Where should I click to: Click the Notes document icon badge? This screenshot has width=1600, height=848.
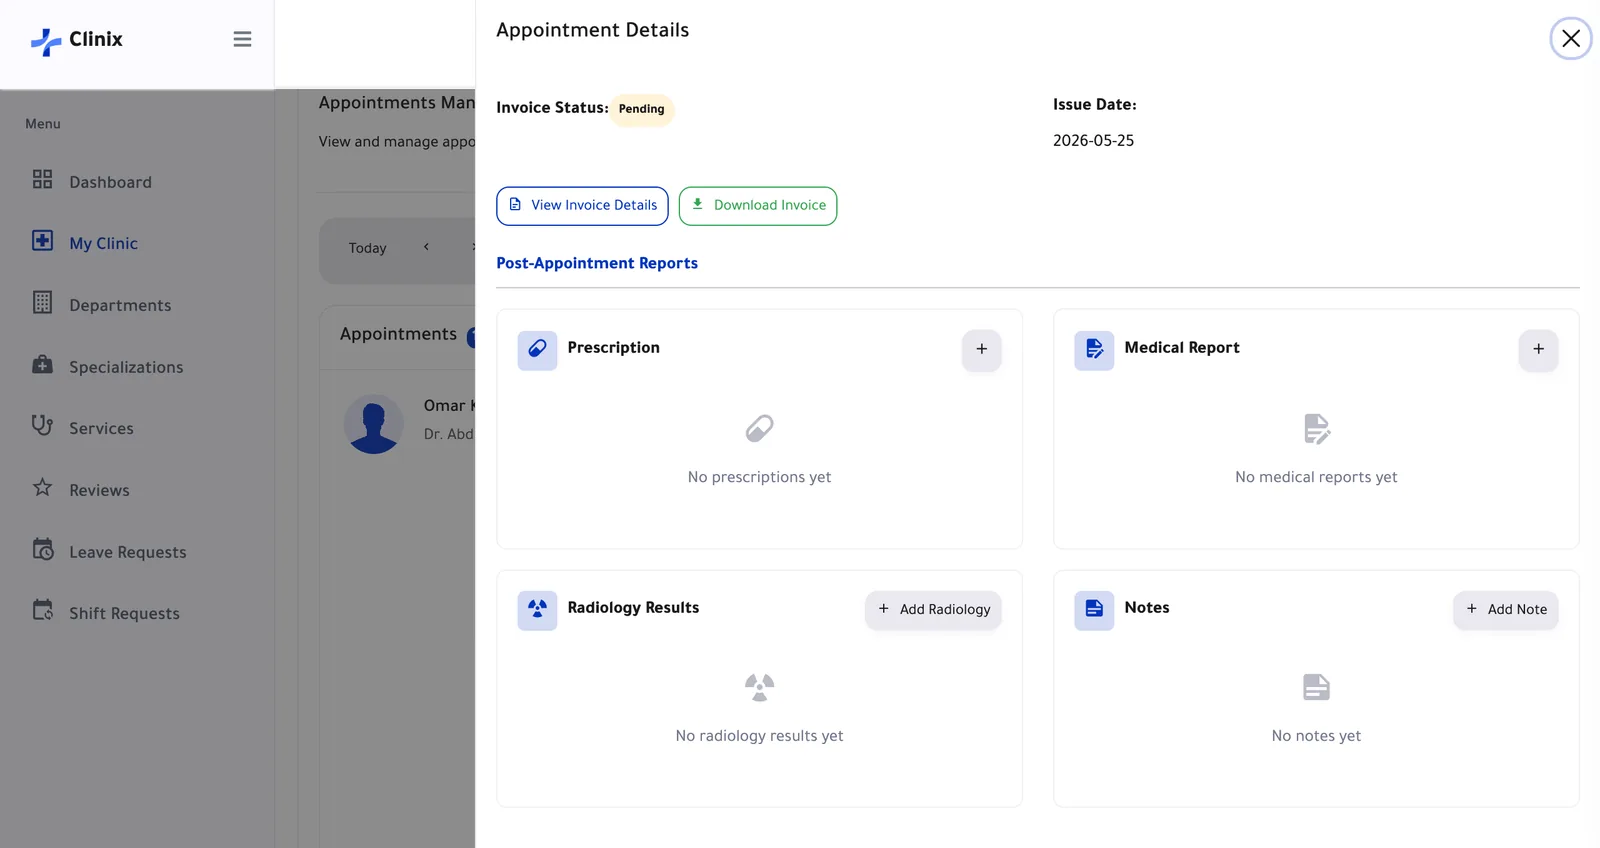[x=1094, y=610]
